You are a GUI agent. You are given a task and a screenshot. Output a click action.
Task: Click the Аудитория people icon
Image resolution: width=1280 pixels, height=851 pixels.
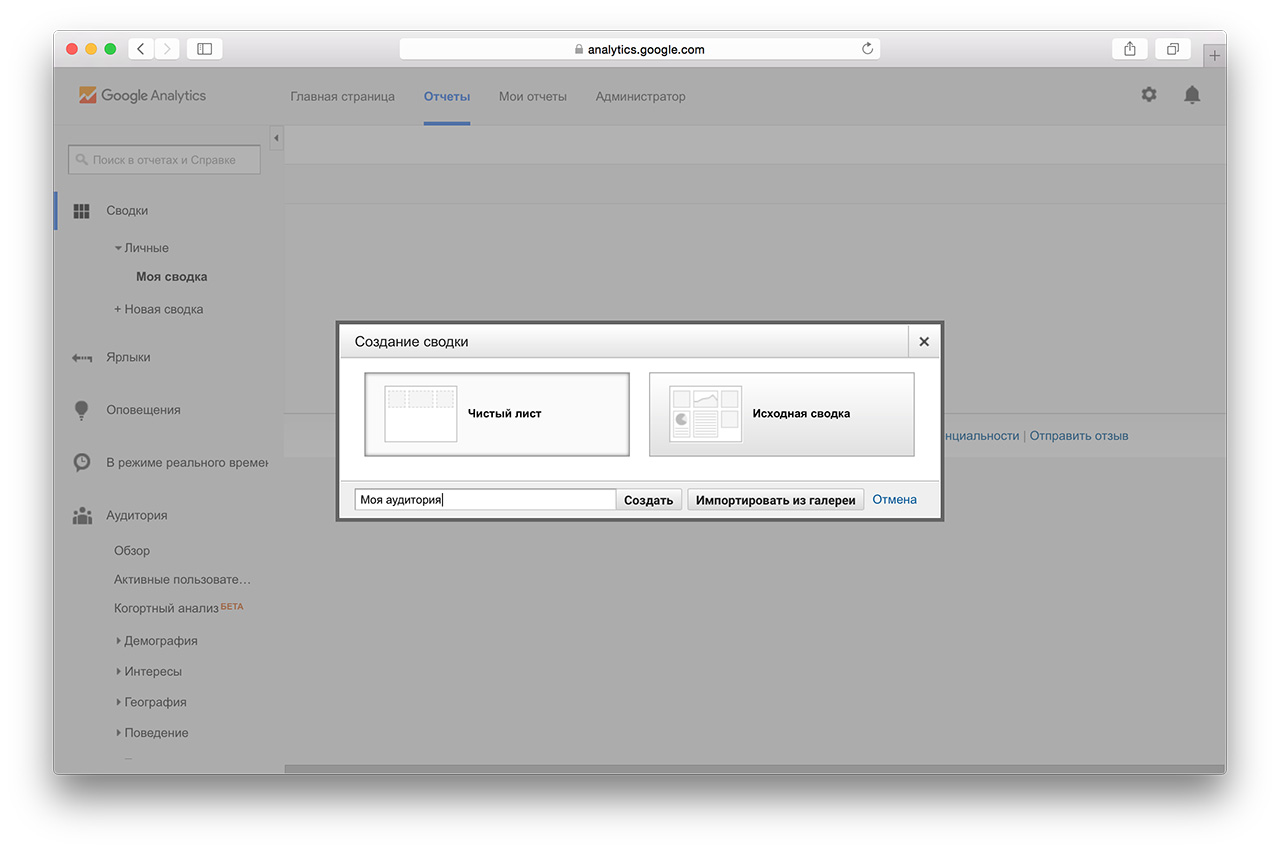pyautogui.click(x=82, y=516)
